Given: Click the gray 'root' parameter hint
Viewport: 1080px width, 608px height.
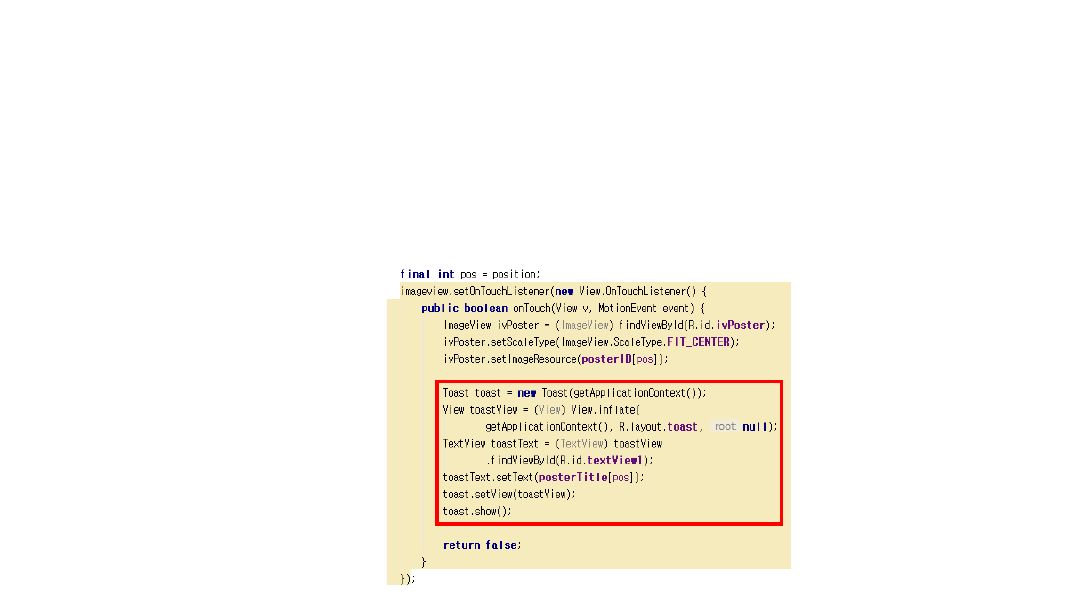Looking at the screenshot, I should pos(725,427).
